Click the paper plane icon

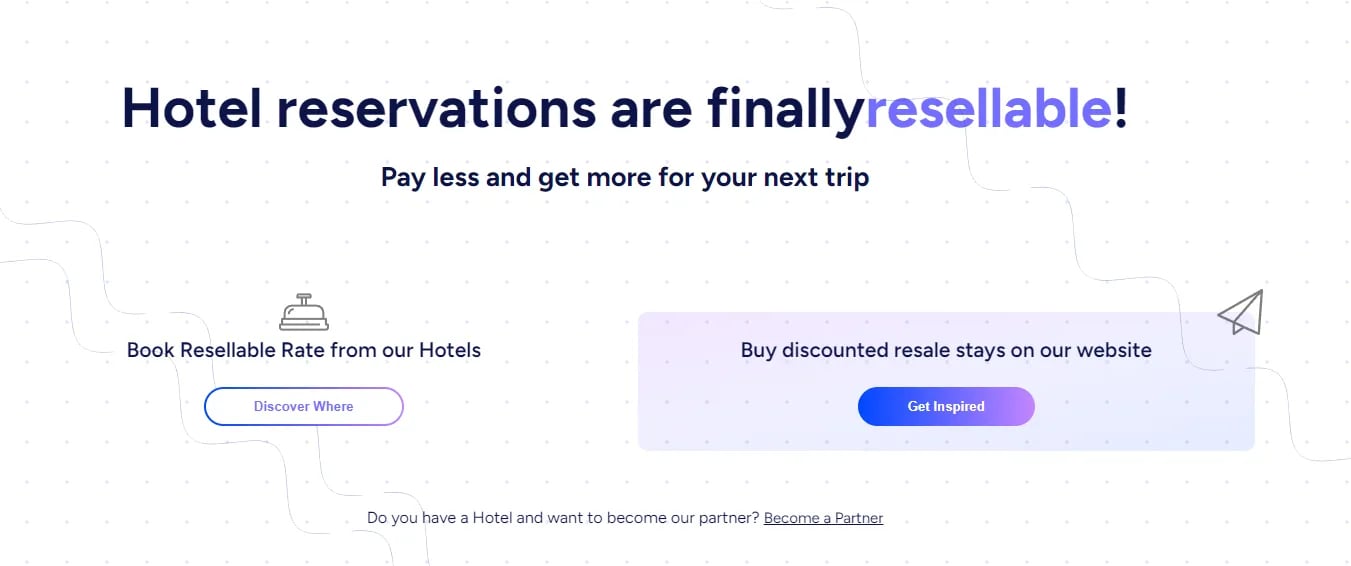1241,312
